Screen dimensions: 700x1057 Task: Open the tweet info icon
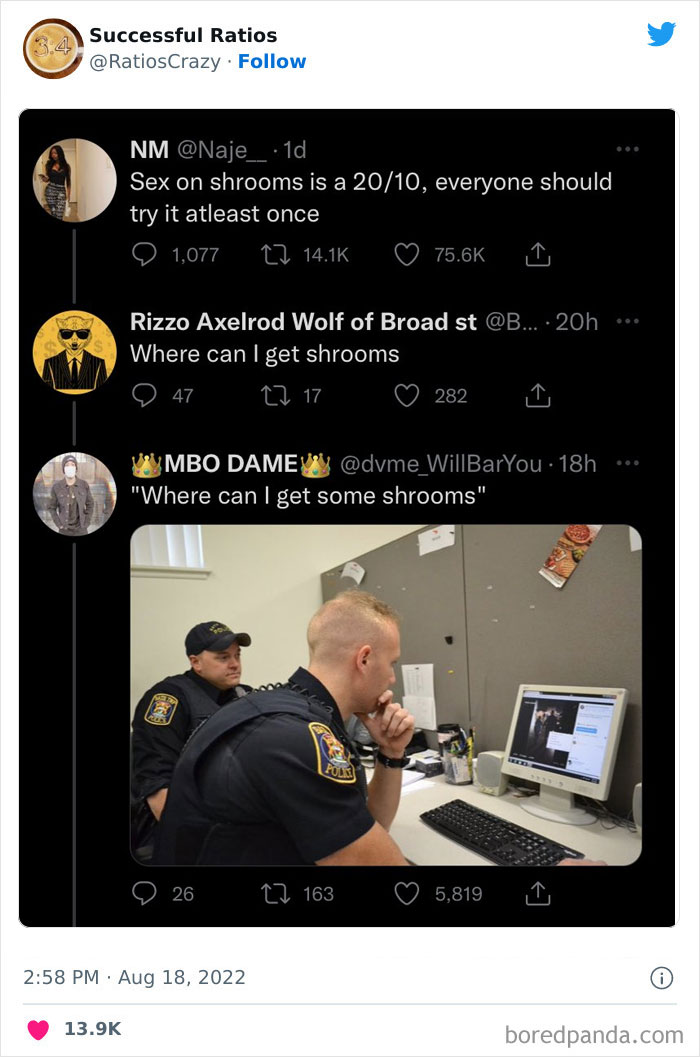(x=662, y=977)
